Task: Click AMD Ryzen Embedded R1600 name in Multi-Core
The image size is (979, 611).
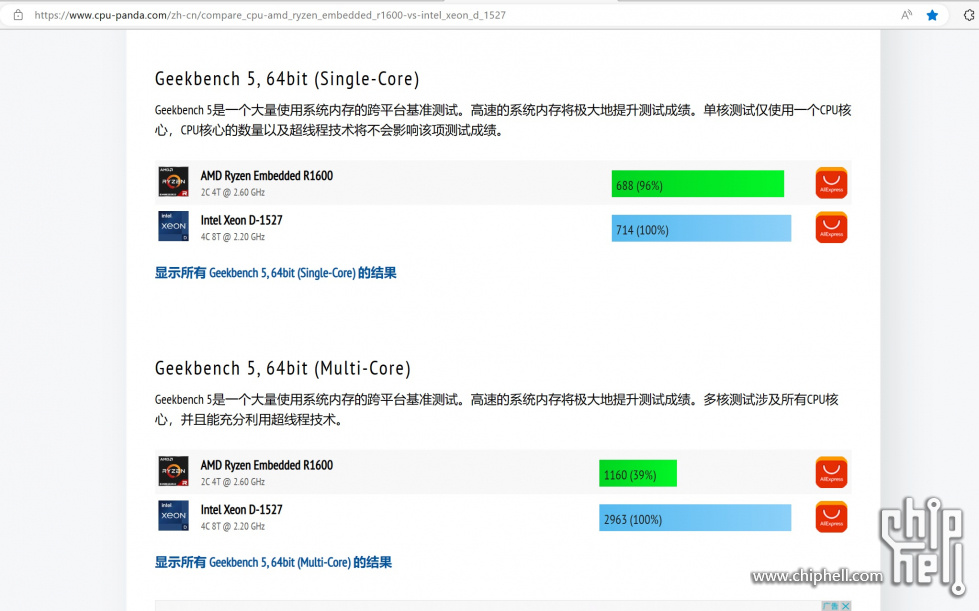Action: pyautogui.click(x=267, y=466)
